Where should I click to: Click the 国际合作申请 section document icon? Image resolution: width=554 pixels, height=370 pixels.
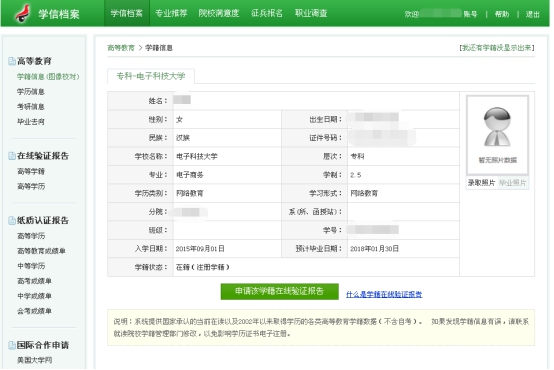(x=12, y=345)
